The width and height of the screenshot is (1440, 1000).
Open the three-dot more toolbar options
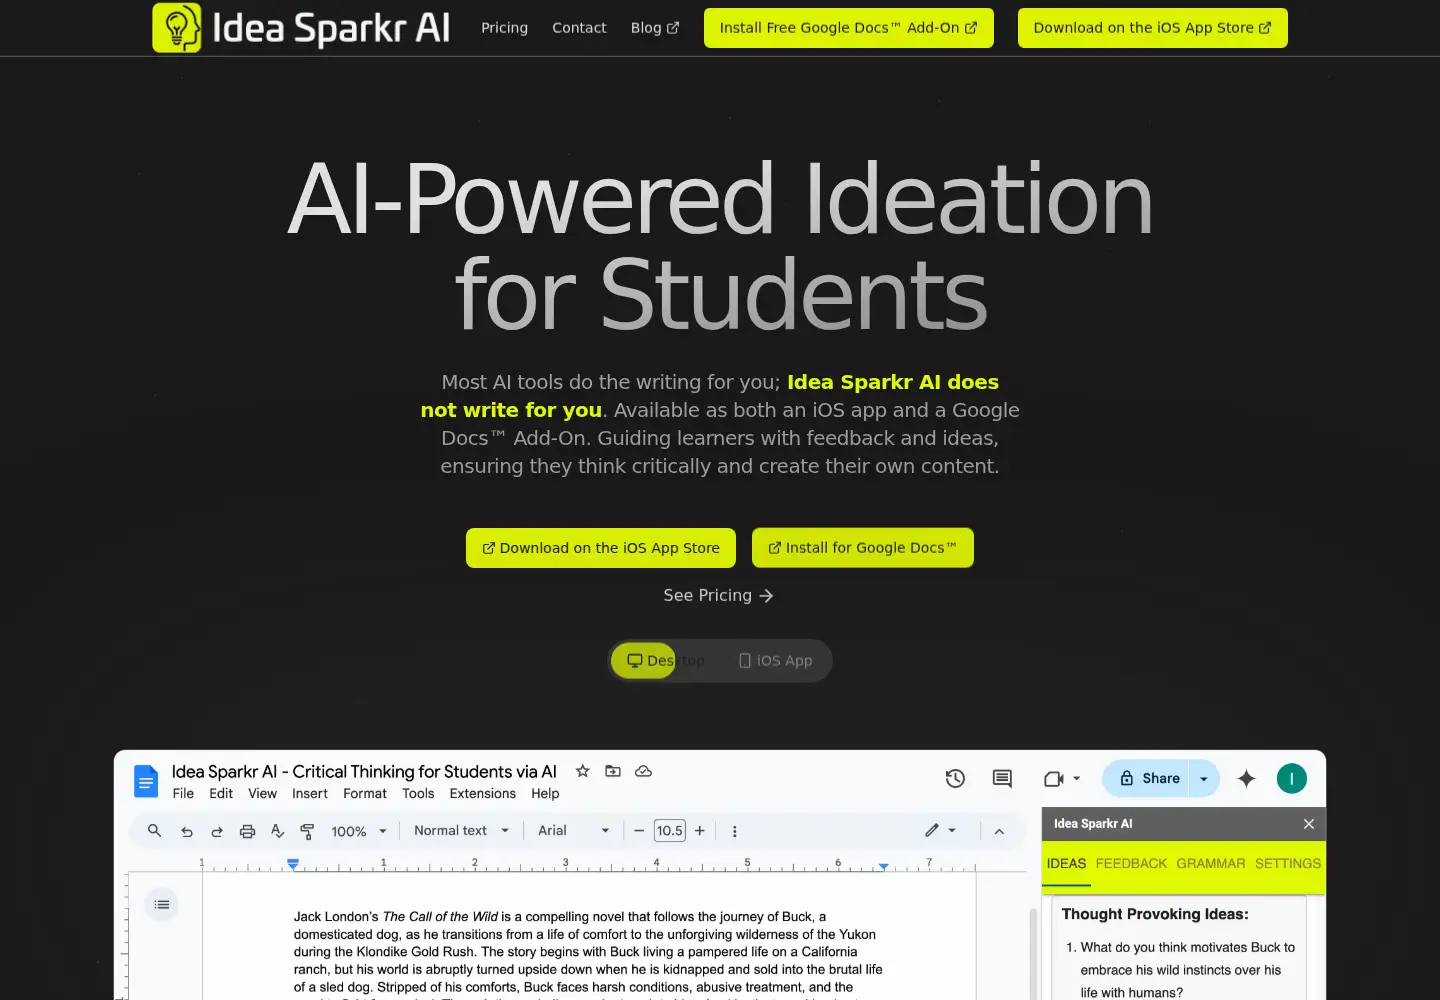[x=735, y=831]
